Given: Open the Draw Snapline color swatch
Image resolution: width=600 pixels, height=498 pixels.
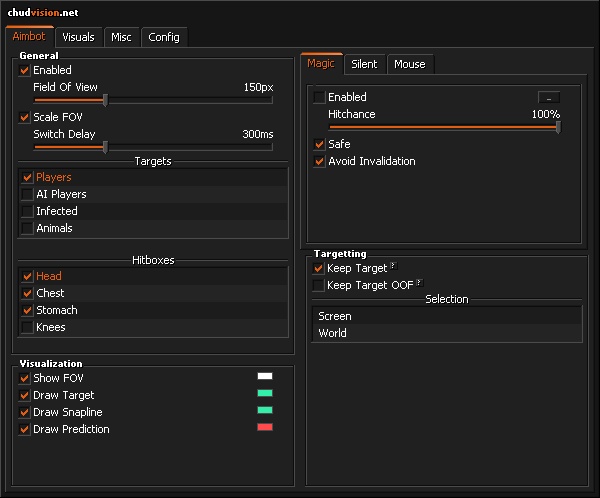Looking at the screenshot, I should click(x=265, y=410).
